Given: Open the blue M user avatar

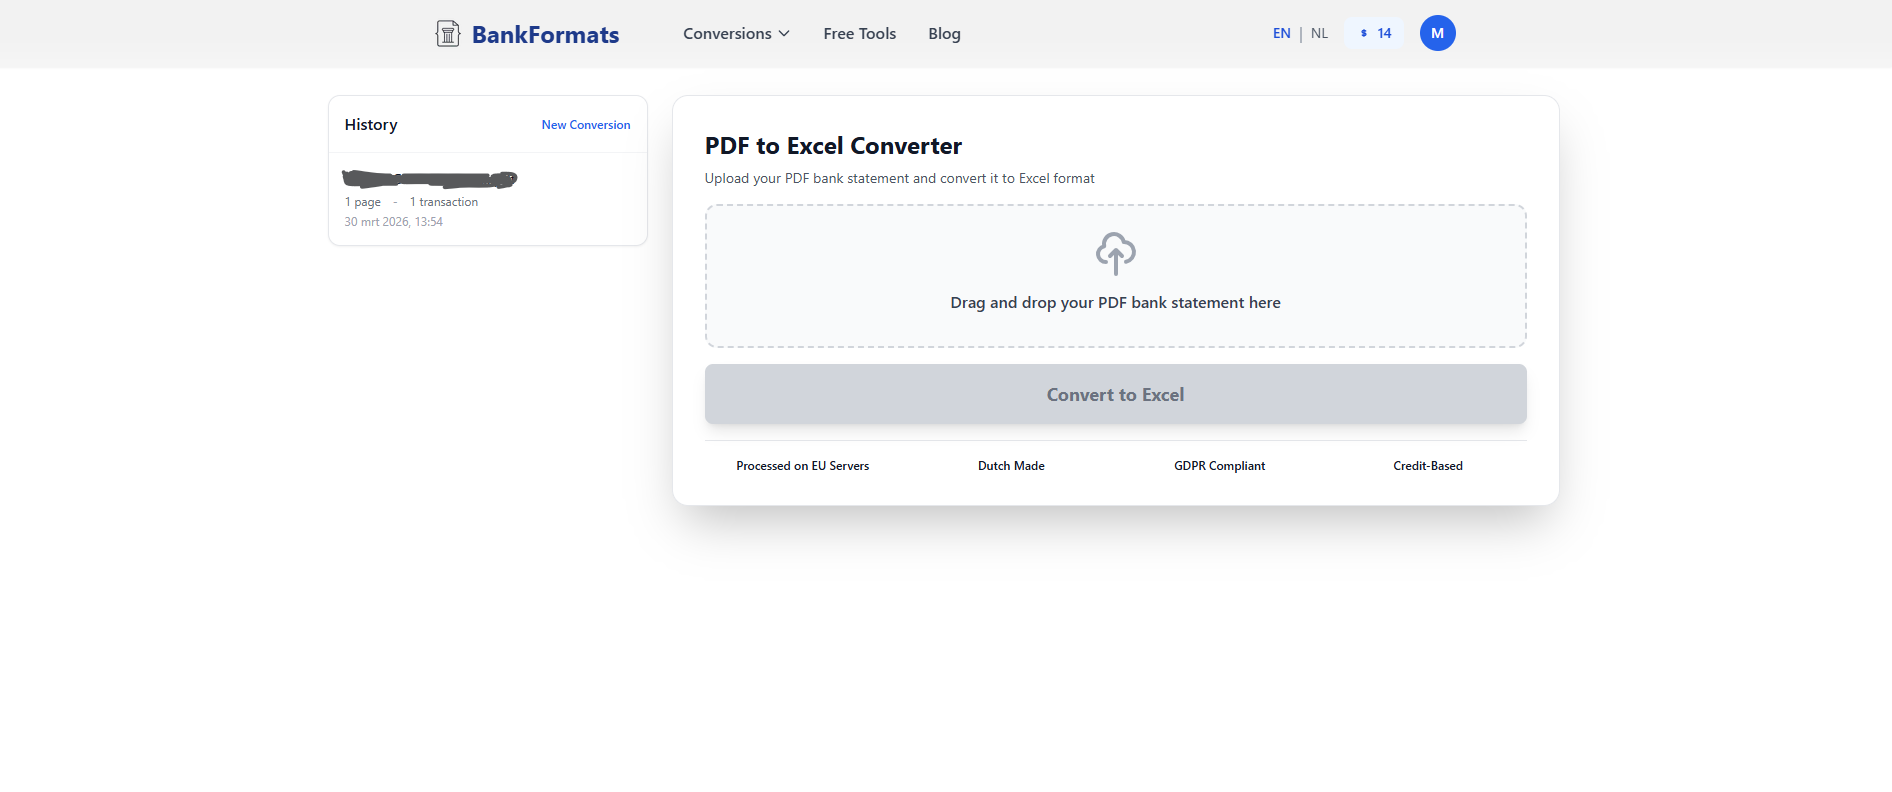Looking at the screenshot, I should 1437,33.
